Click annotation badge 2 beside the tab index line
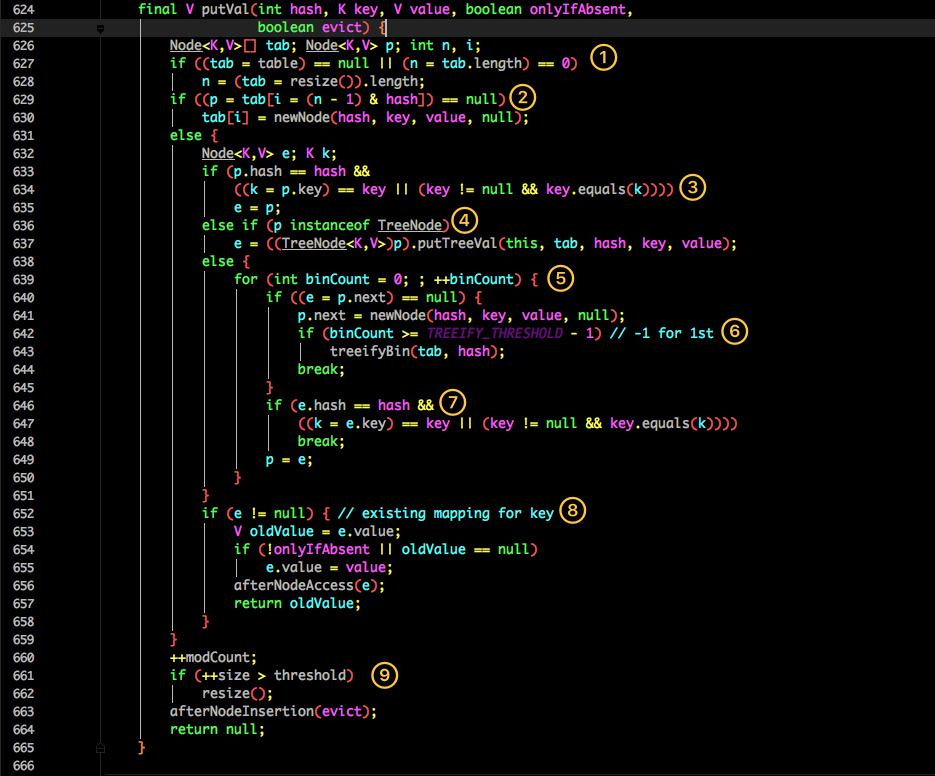The height and width of the screenshot is (776, 935). pyautogui.click(x=522, y=97)
